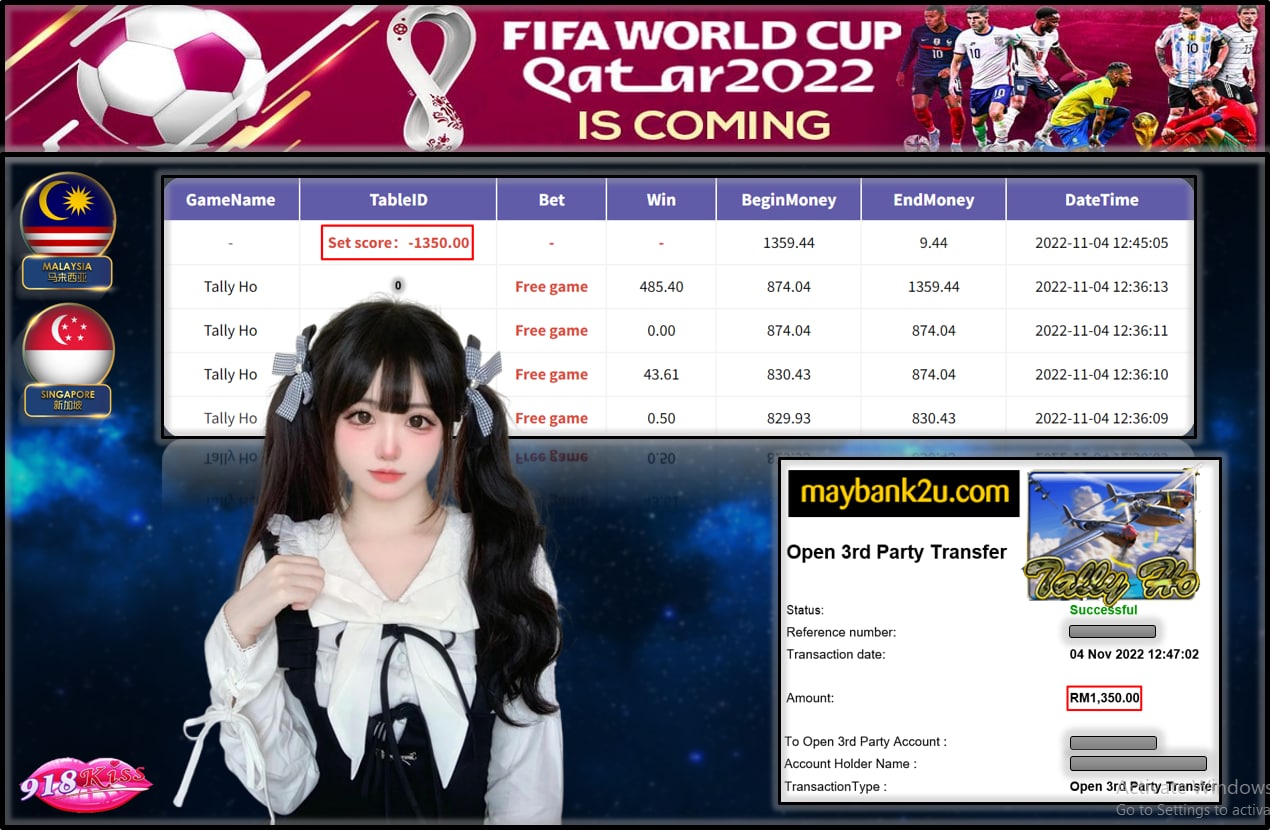Click Tally Ho in the 12:36:11 row
Viewport: 1270px width, 830px height.
tap(231, 331)
